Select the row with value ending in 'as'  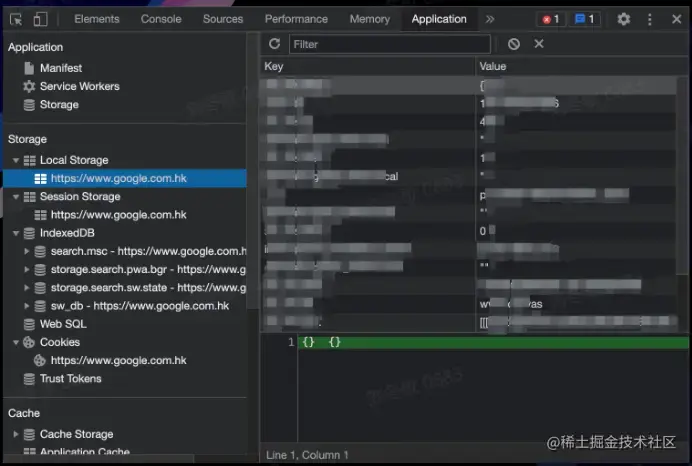pos(469,304)
